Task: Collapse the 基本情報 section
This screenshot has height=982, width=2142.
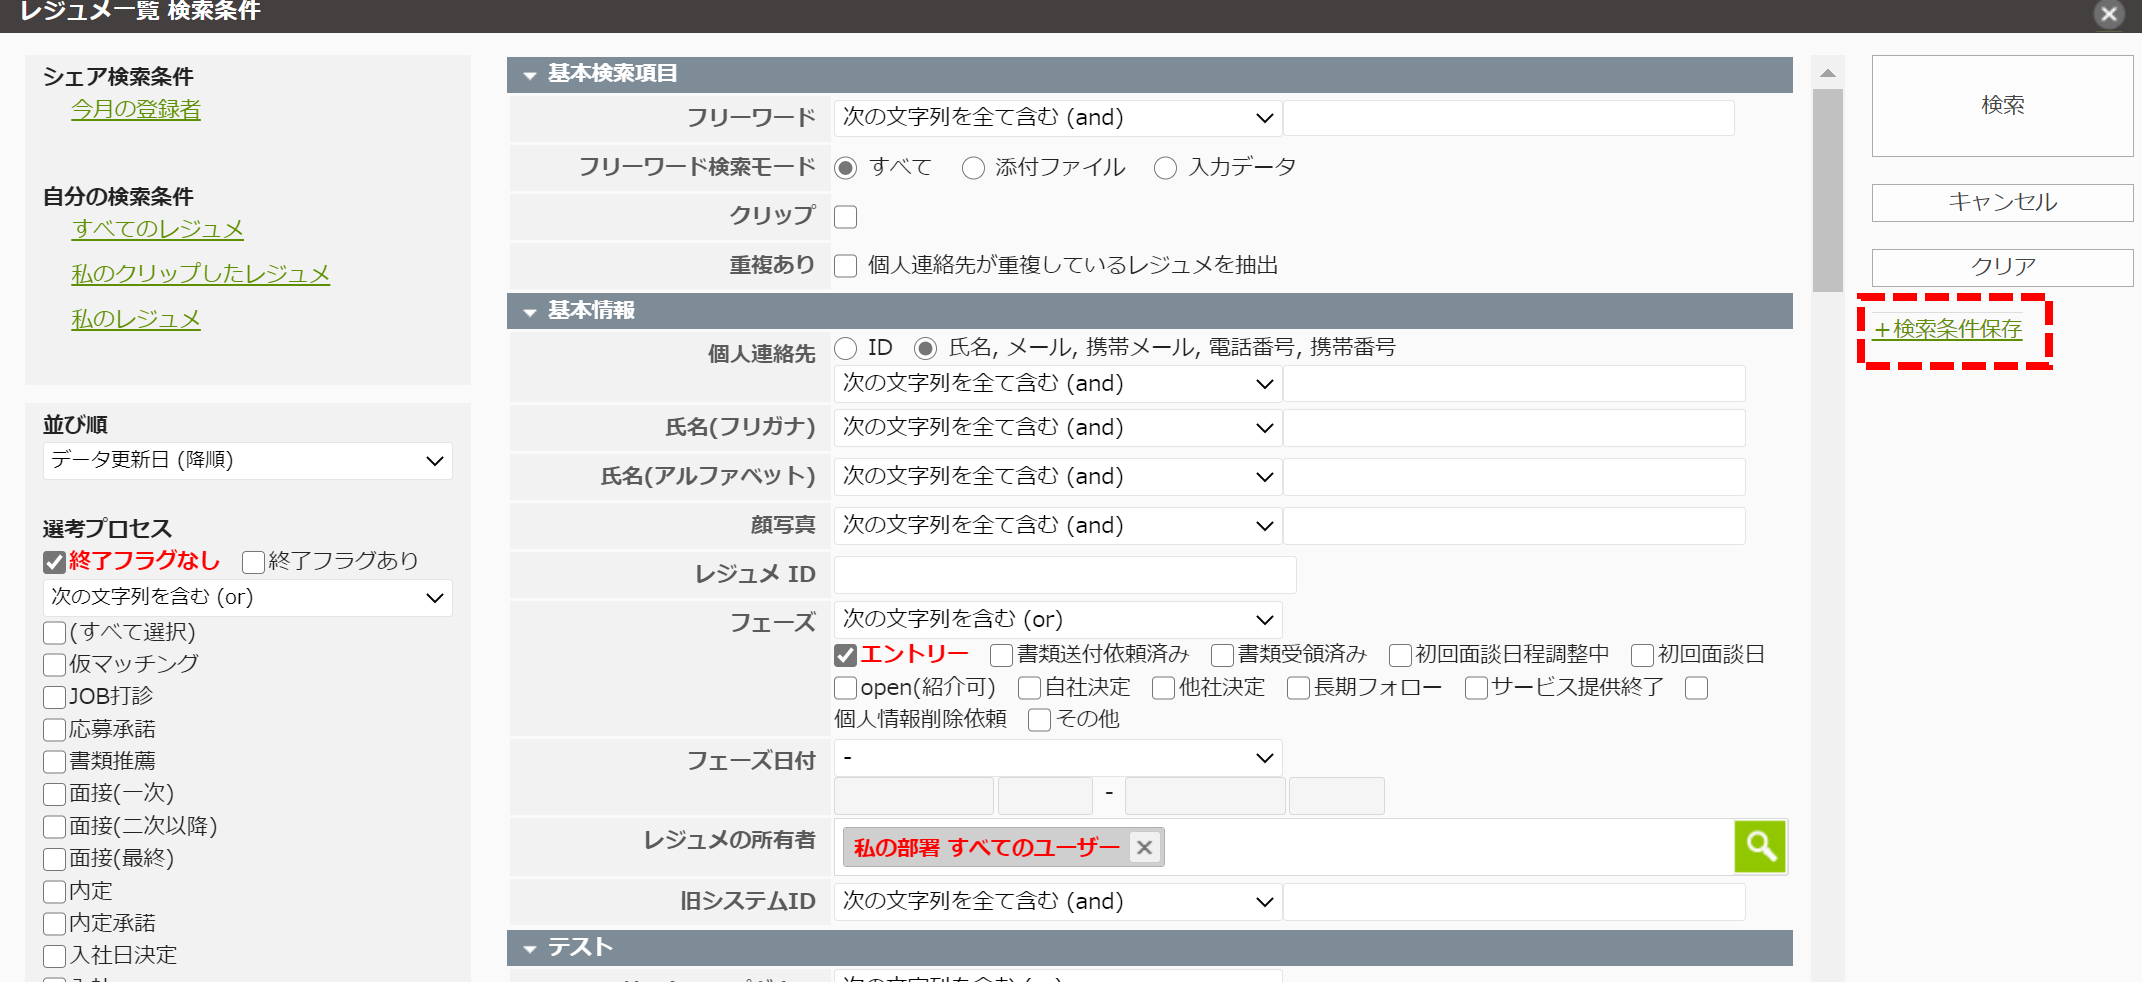Action: pyautogui.click(x=530, y=311)
